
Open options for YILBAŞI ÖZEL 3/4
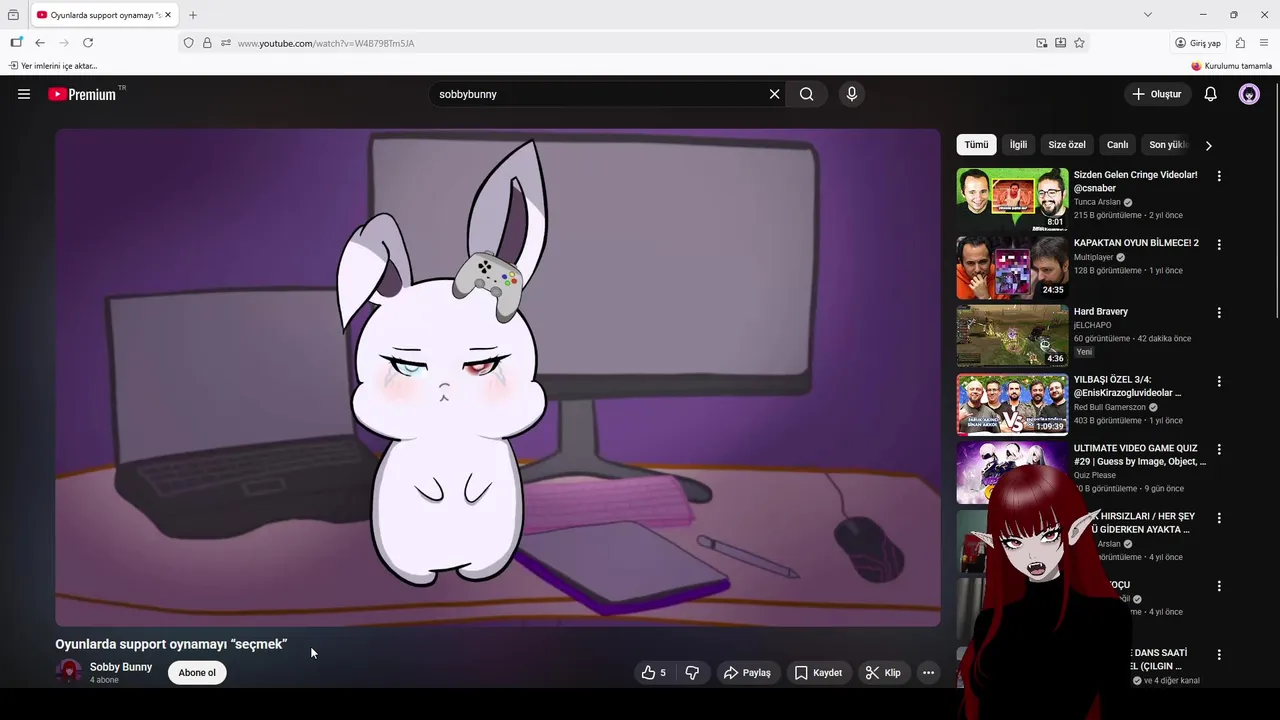click(x=1219, y=381)
